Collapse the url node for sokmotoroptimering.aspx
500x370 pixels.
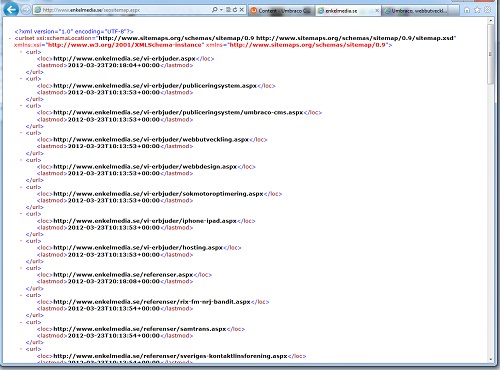(21, 187)
